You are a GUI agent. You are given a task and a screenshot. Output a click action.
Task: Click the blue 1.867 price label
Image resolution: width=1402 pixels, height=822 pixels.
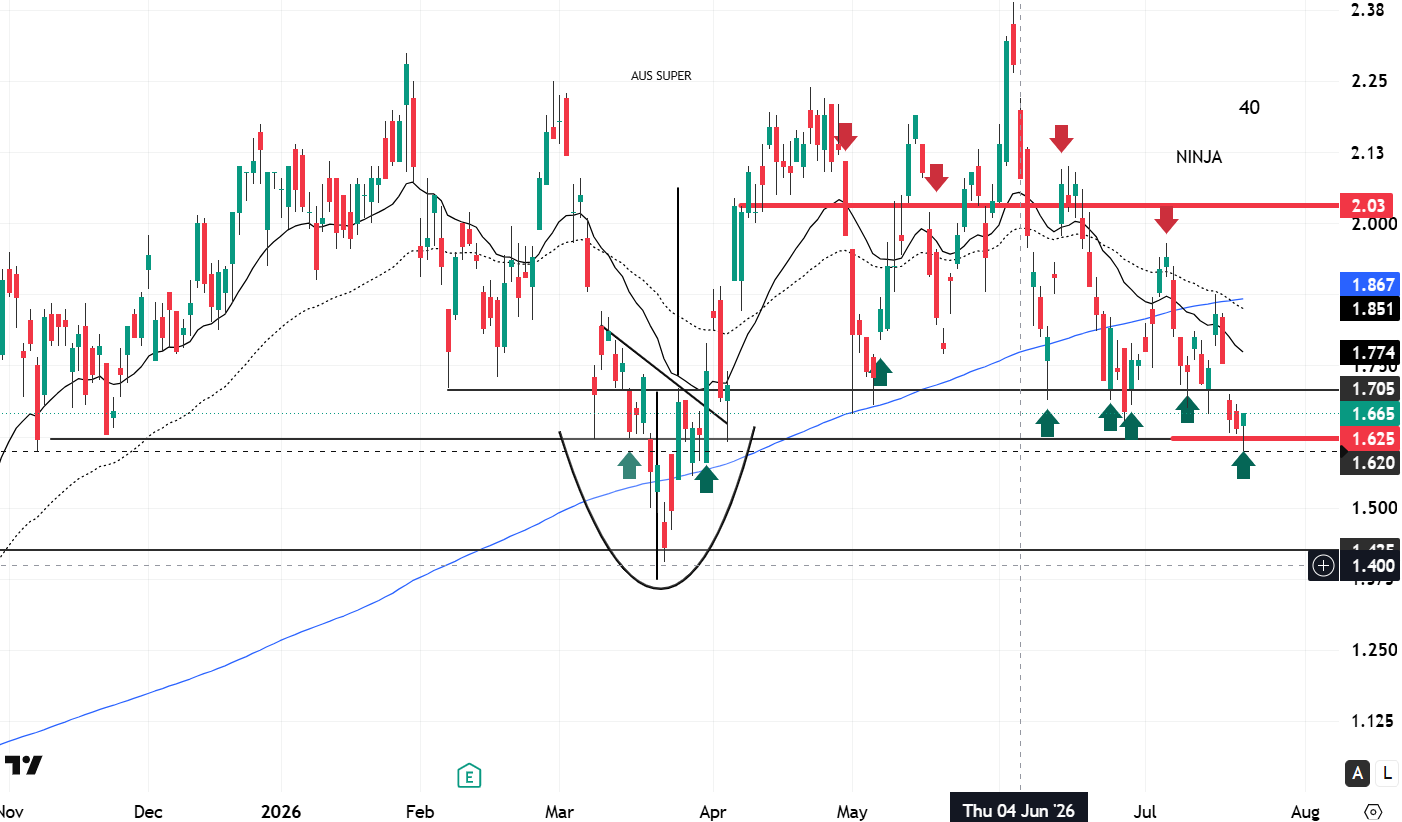point(1369,285)
